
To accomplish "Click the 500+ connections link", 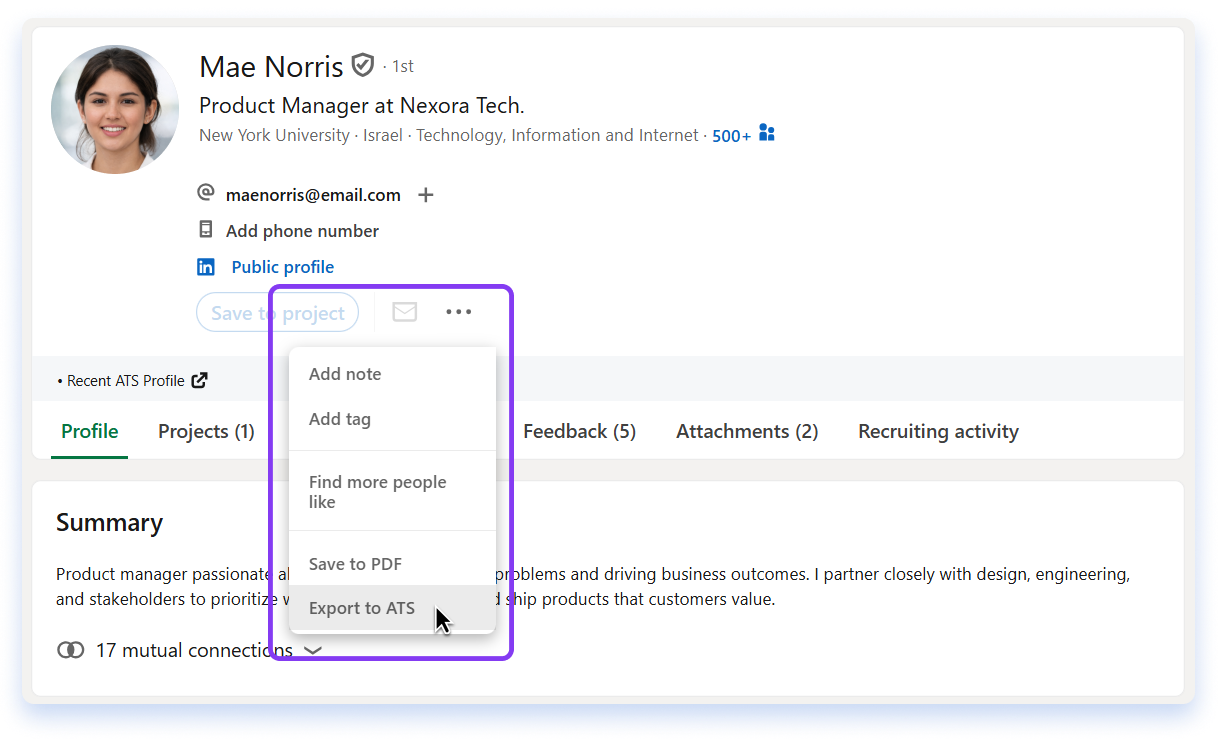I will (731, 136).
